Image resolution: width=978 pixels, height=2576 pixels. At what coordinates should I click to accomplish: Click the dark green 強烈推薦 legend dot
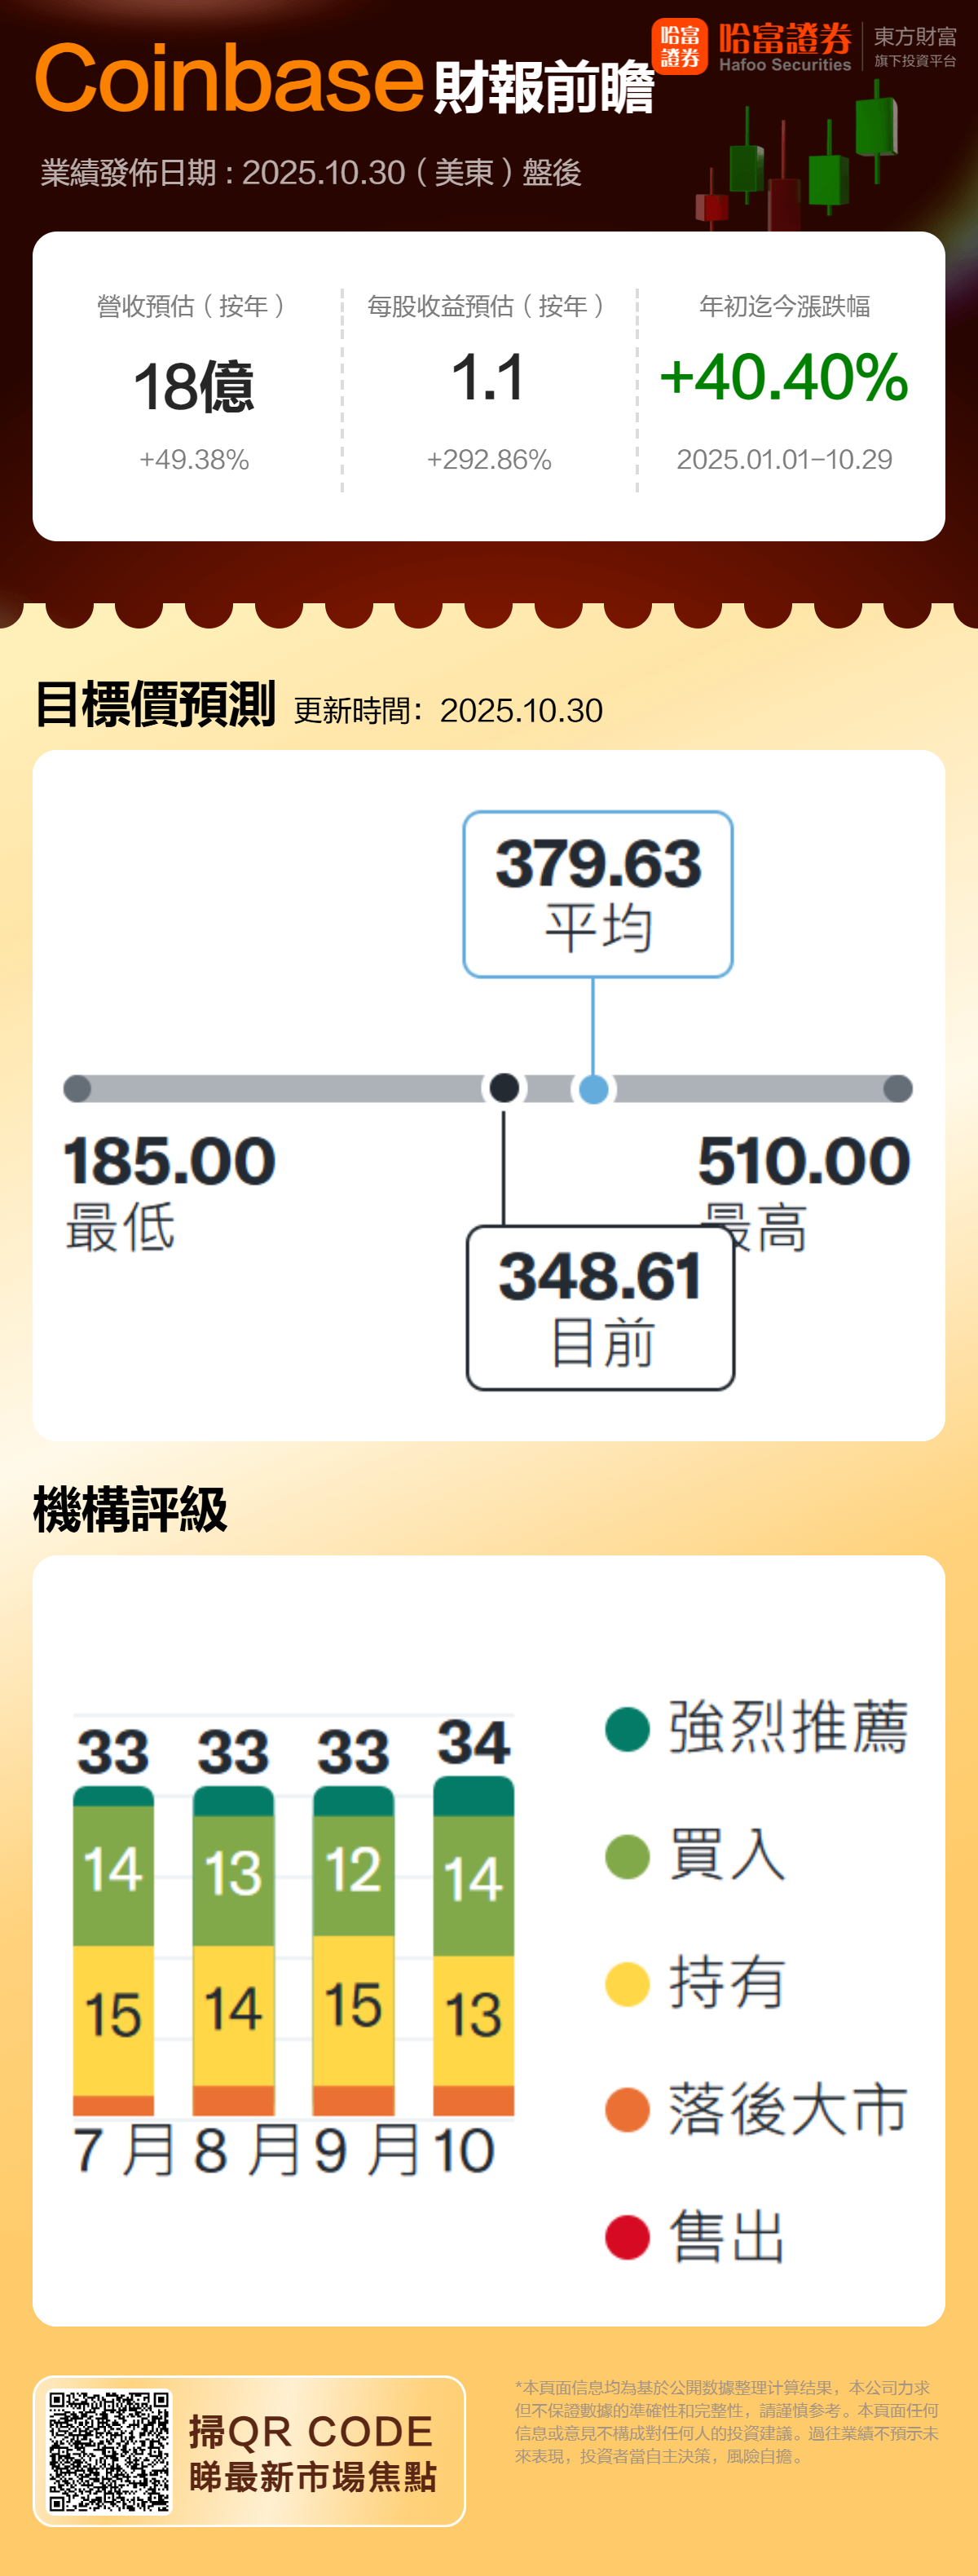627,1729
